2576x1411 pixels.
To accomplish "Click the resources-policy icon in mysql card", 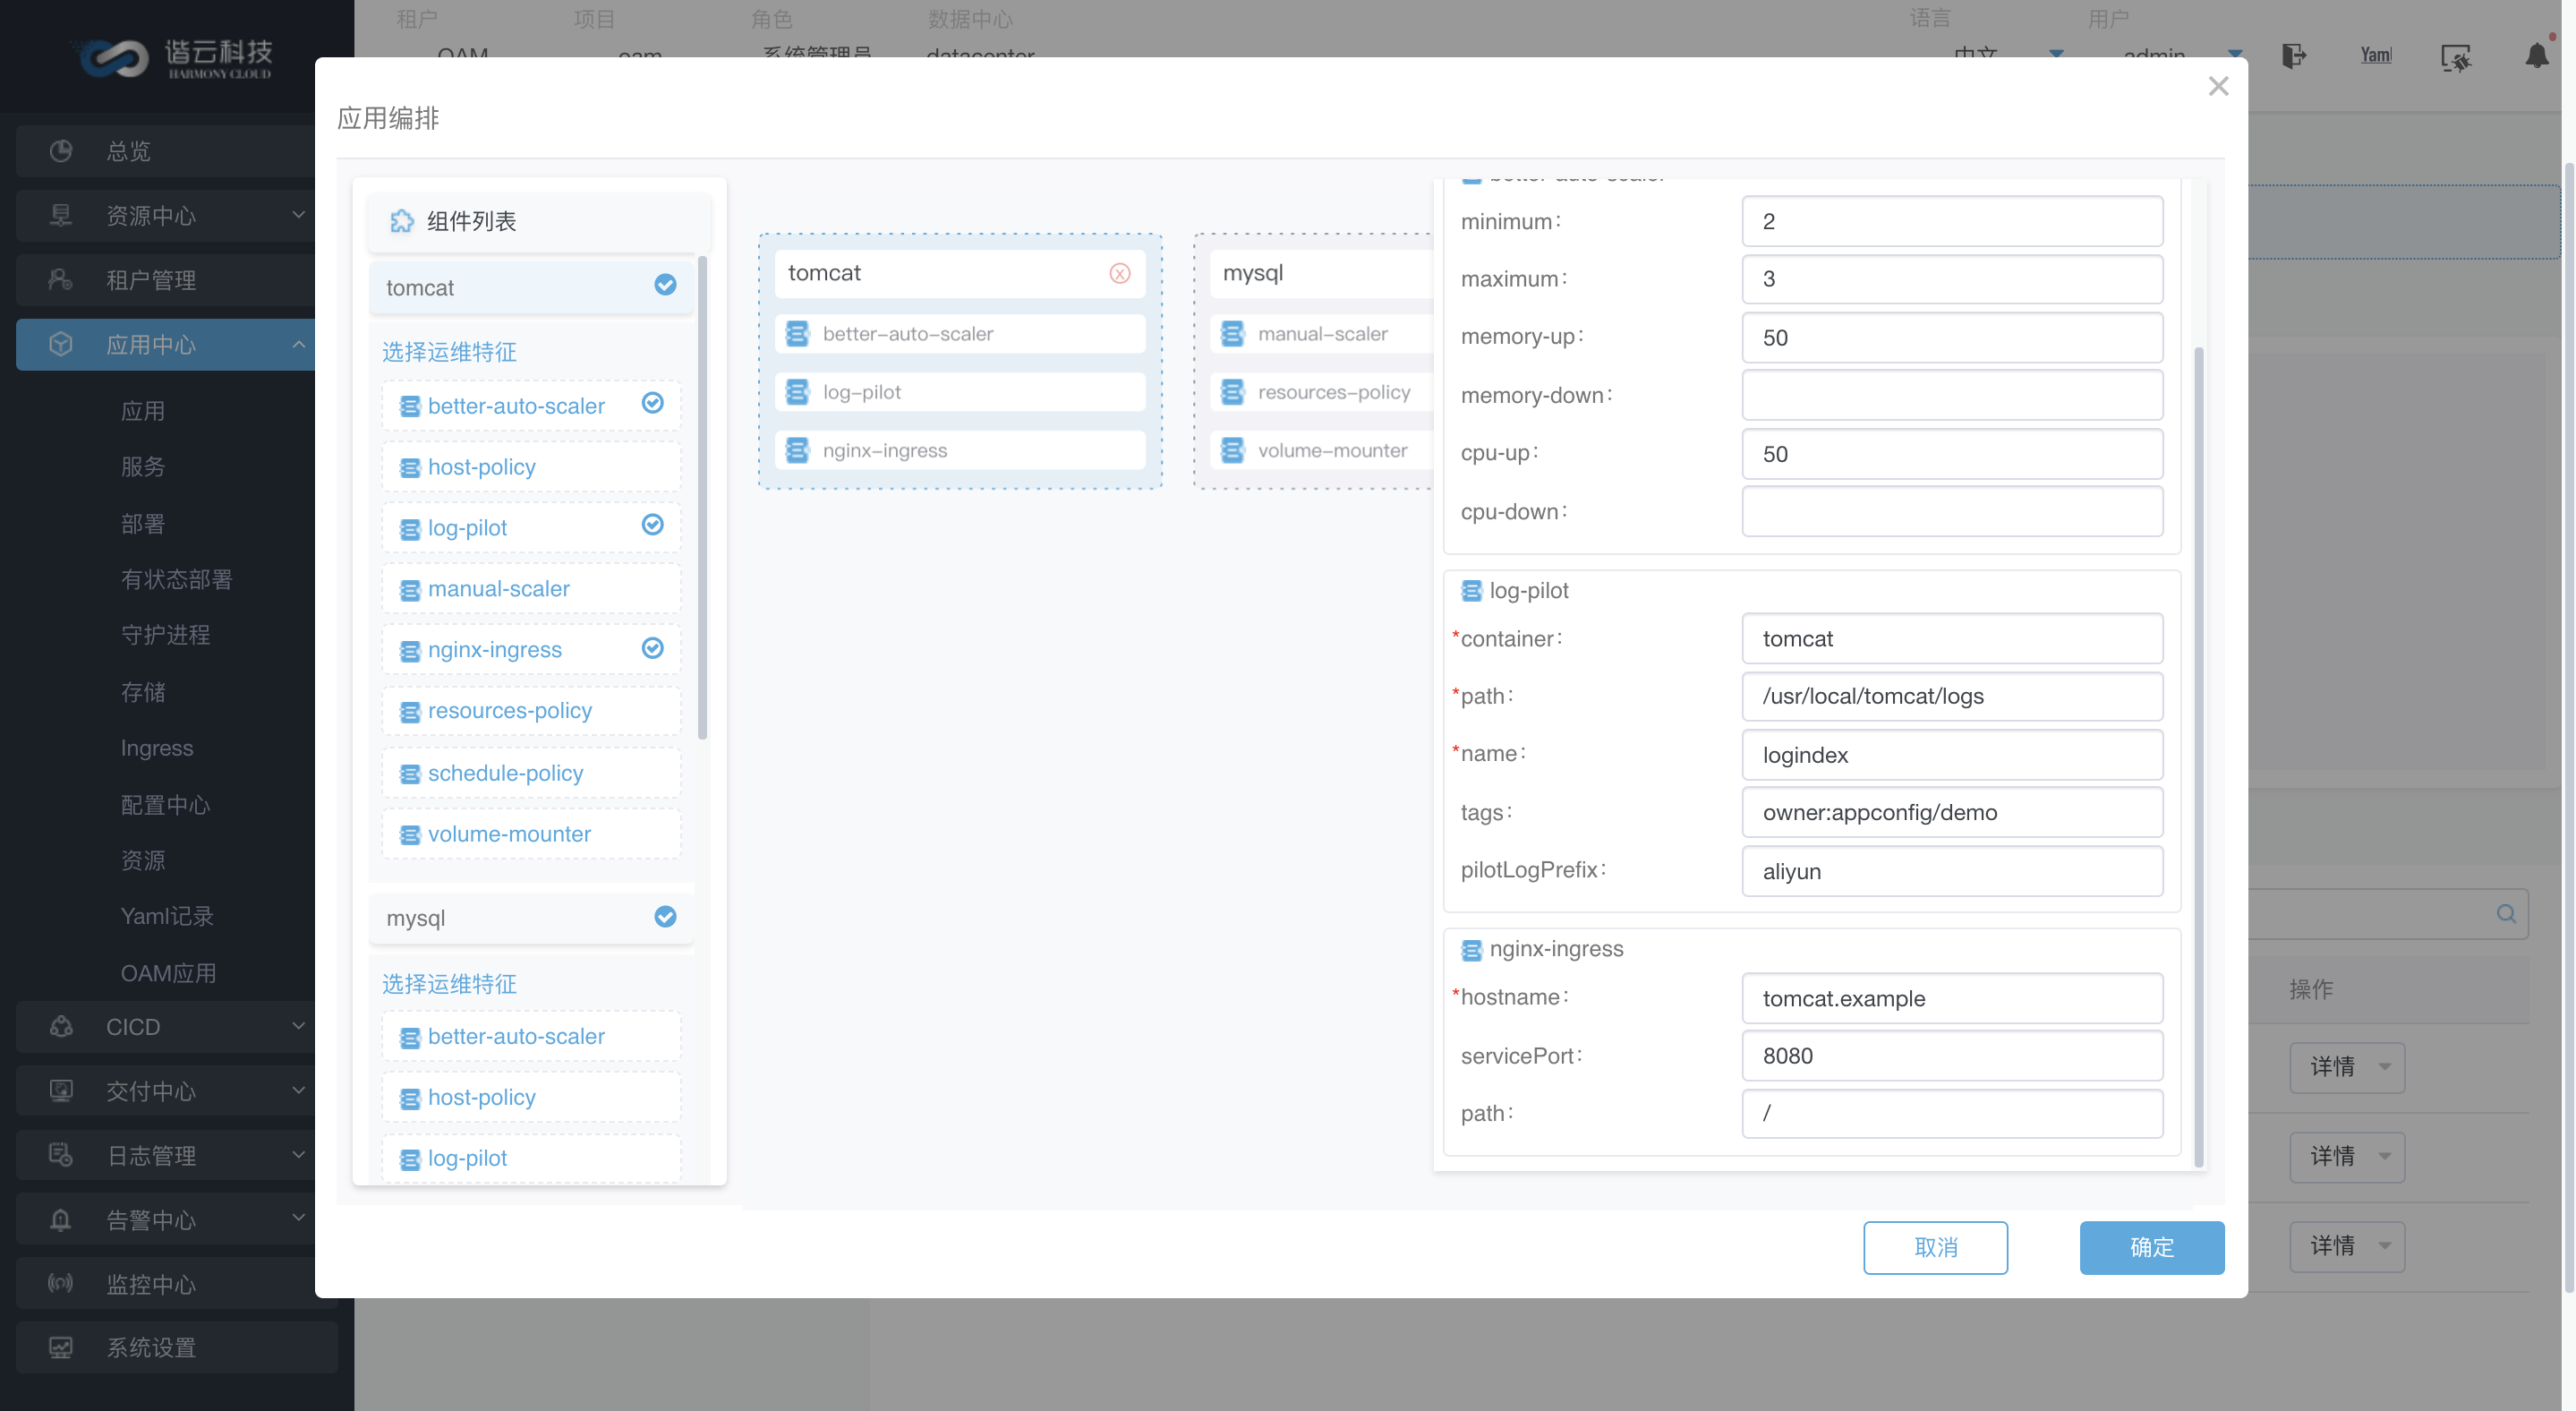I will (1232, 392).
